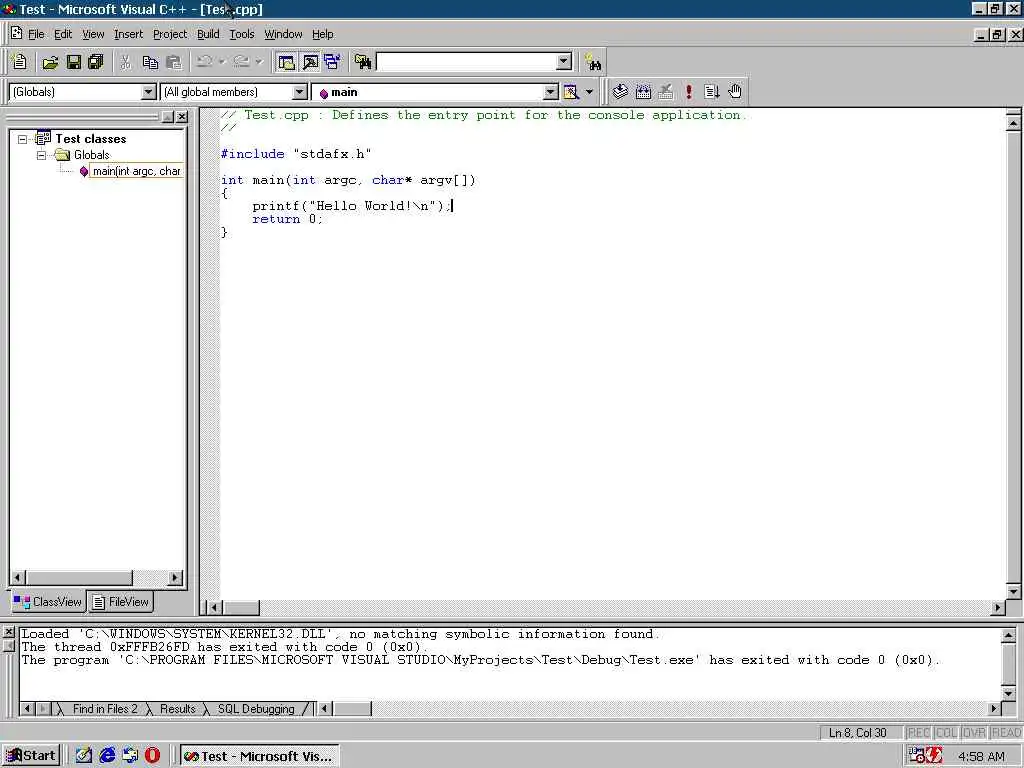1024x768 pixels.
Task: Click the Copy icon in toolbar
Action: pos(150,62)
